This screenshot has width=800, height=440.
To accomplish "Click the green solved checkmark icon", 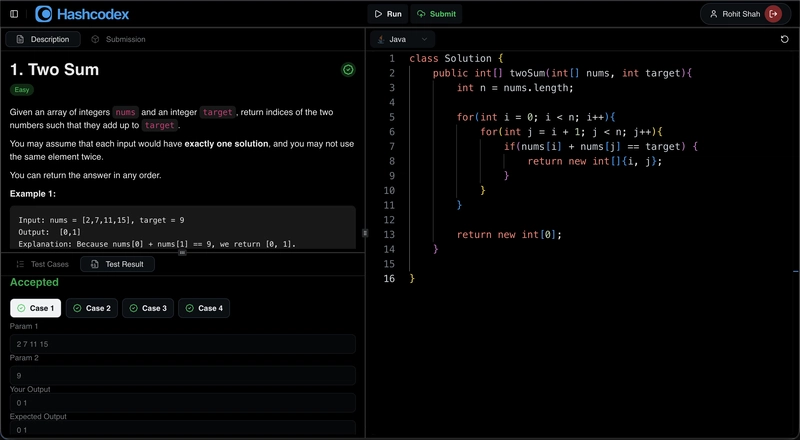I will point(348,70).
